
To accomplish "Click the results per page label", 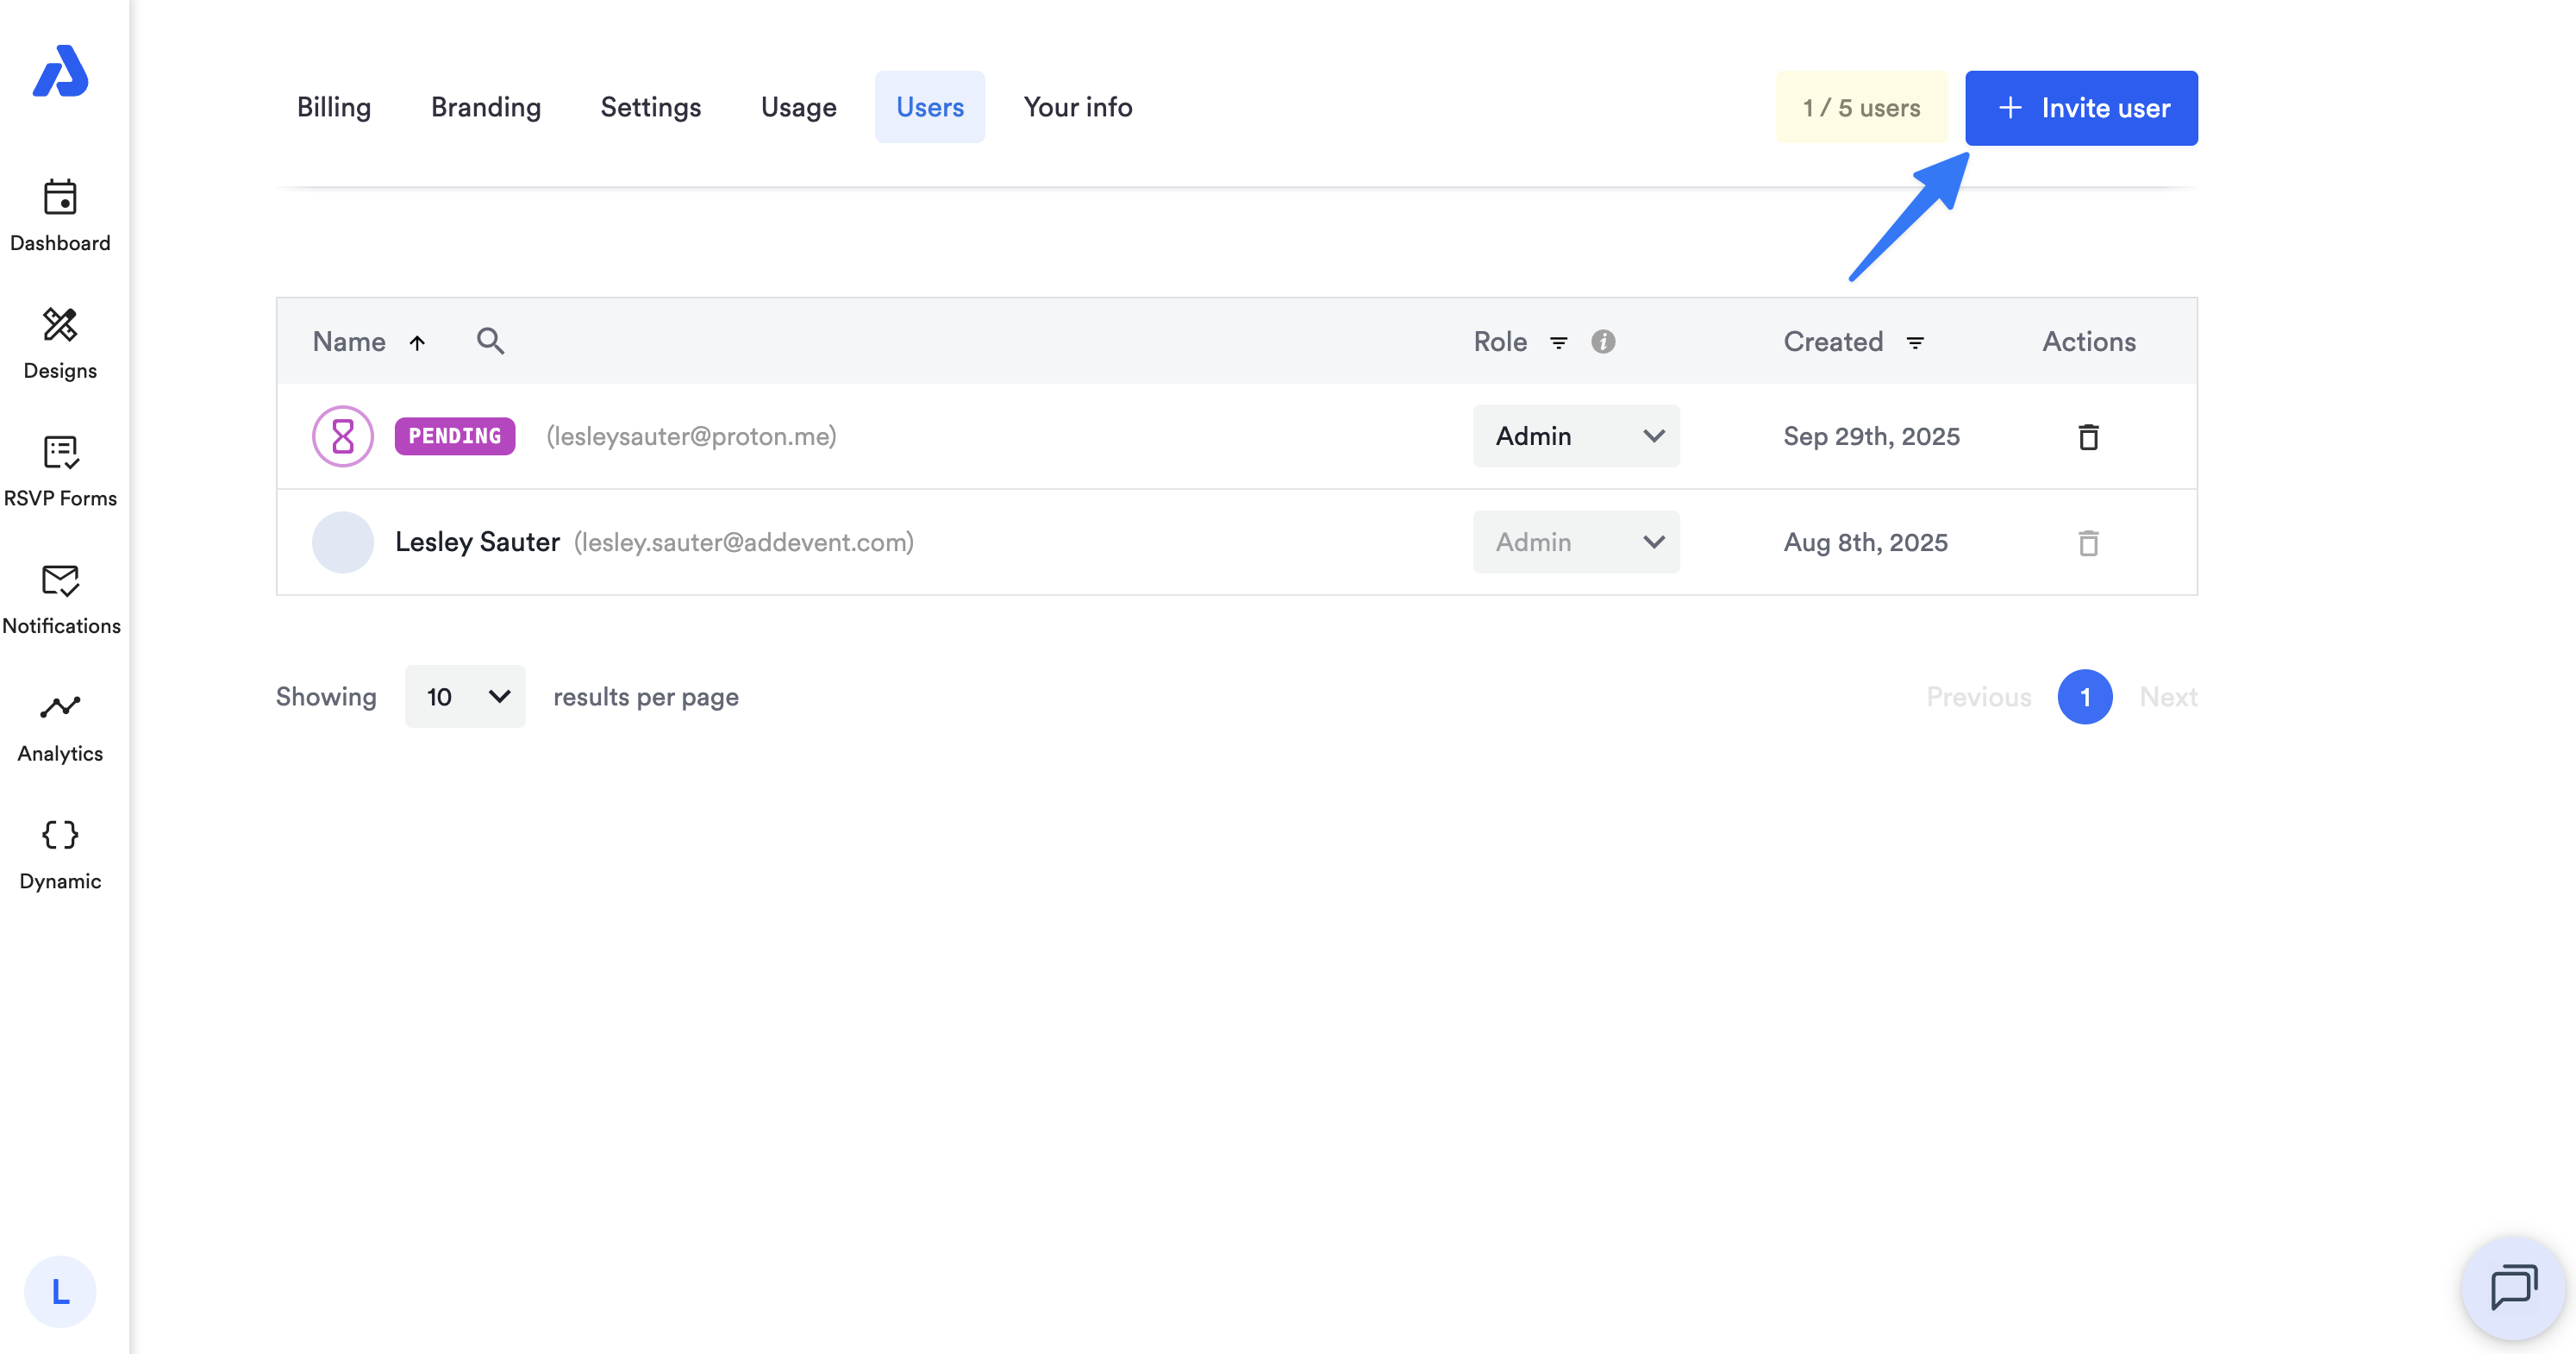I will point(646,697).
